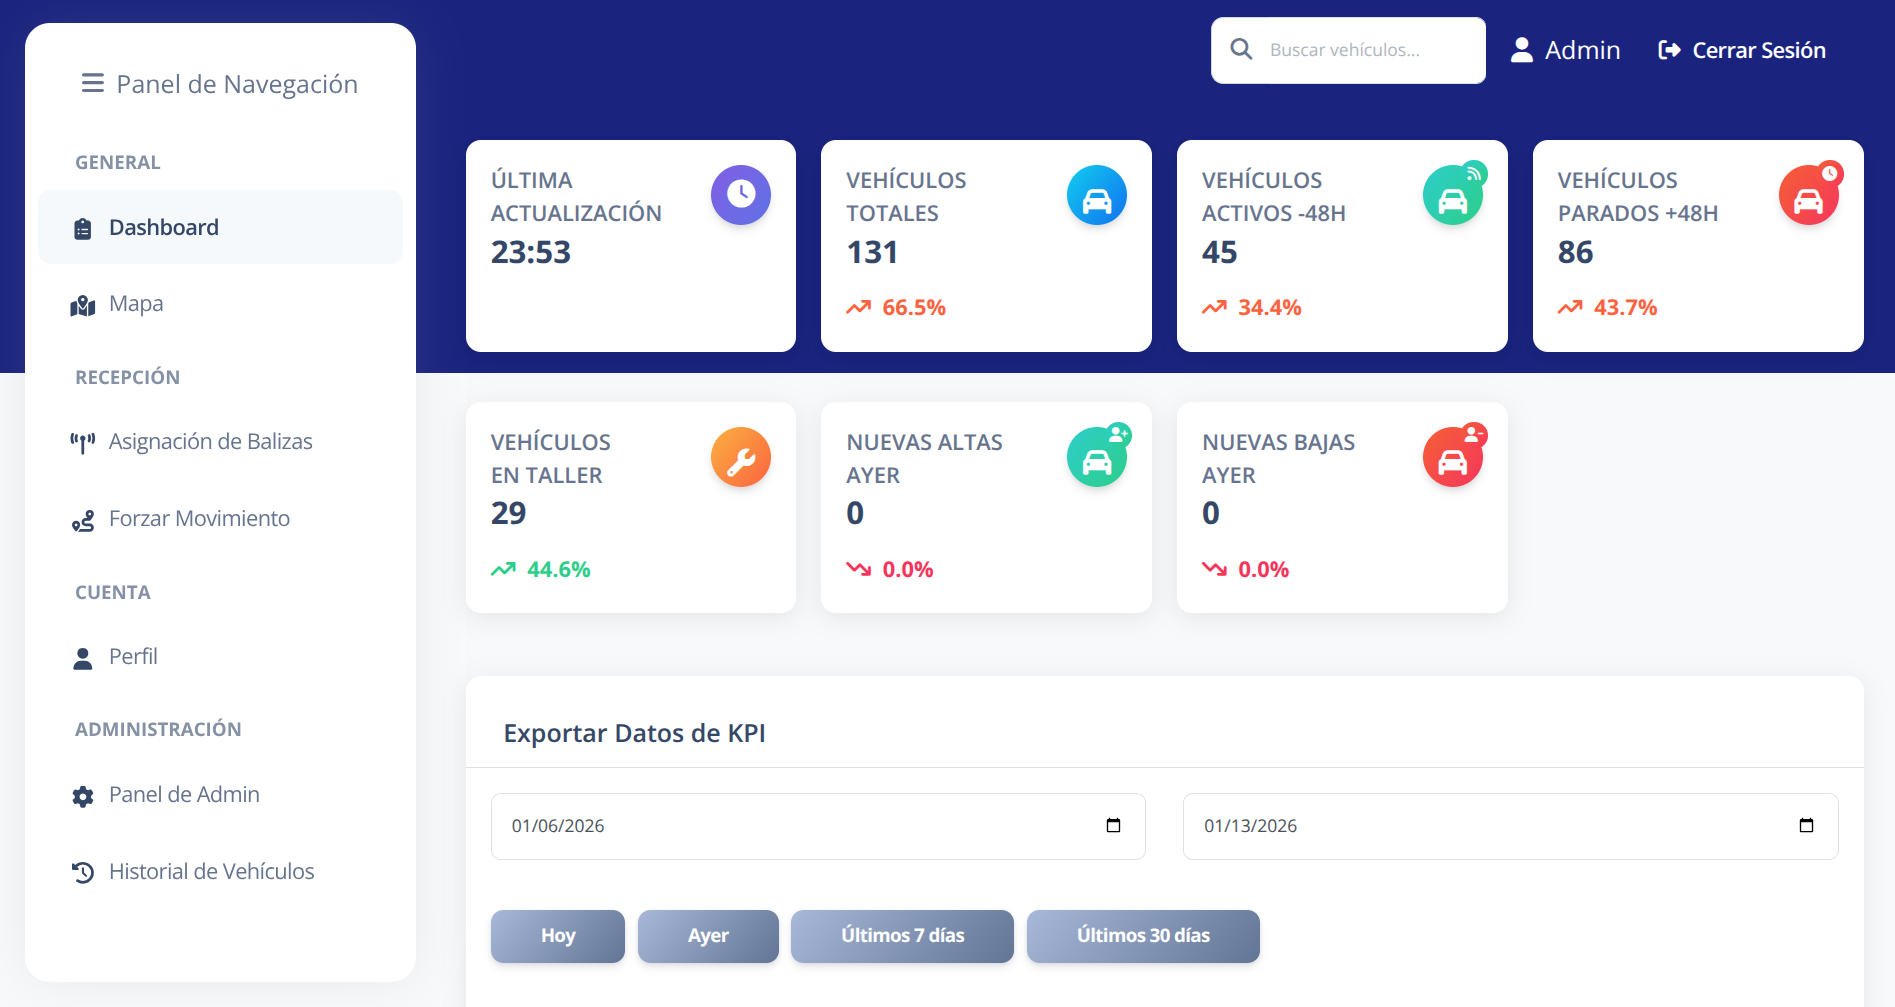The image size is (1895, 1007).
Task: Click the parked car icon on Vehículos Parados
Action: pos(1809,195)
